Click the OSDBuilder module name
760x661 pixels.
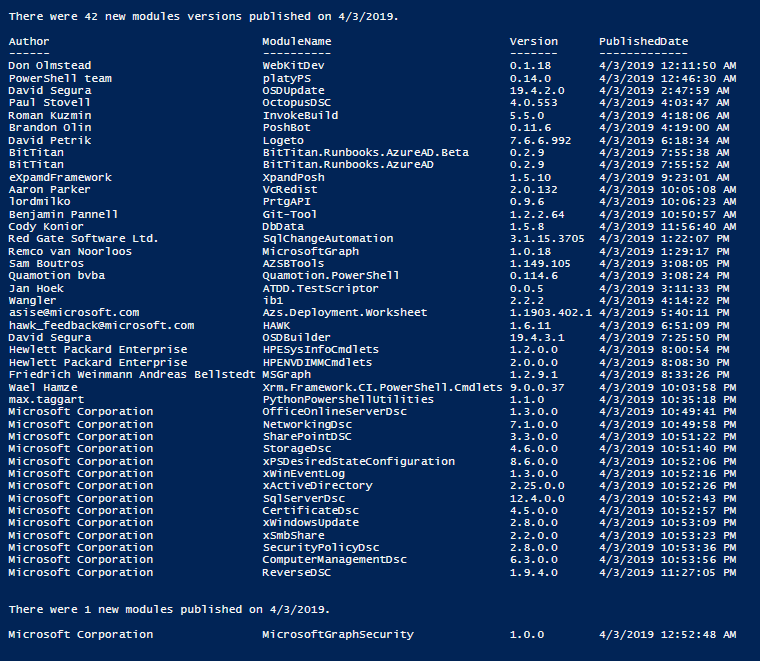(297, 337)
